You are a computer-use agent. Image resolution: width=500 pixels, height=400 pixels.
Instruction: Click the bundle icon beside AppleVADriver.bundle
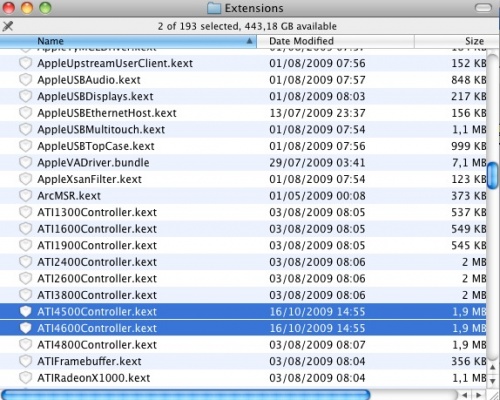25,162
